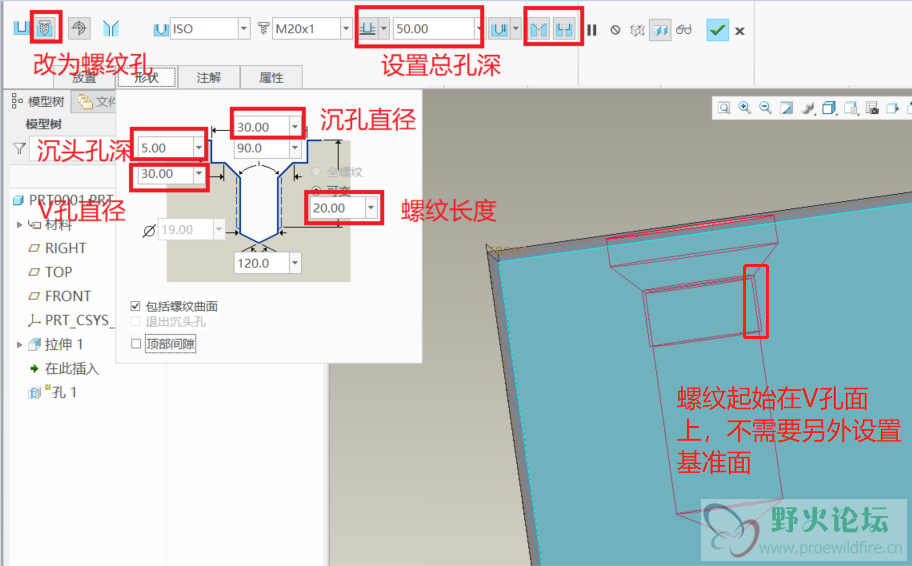Click the verify glasses icon

684,30
